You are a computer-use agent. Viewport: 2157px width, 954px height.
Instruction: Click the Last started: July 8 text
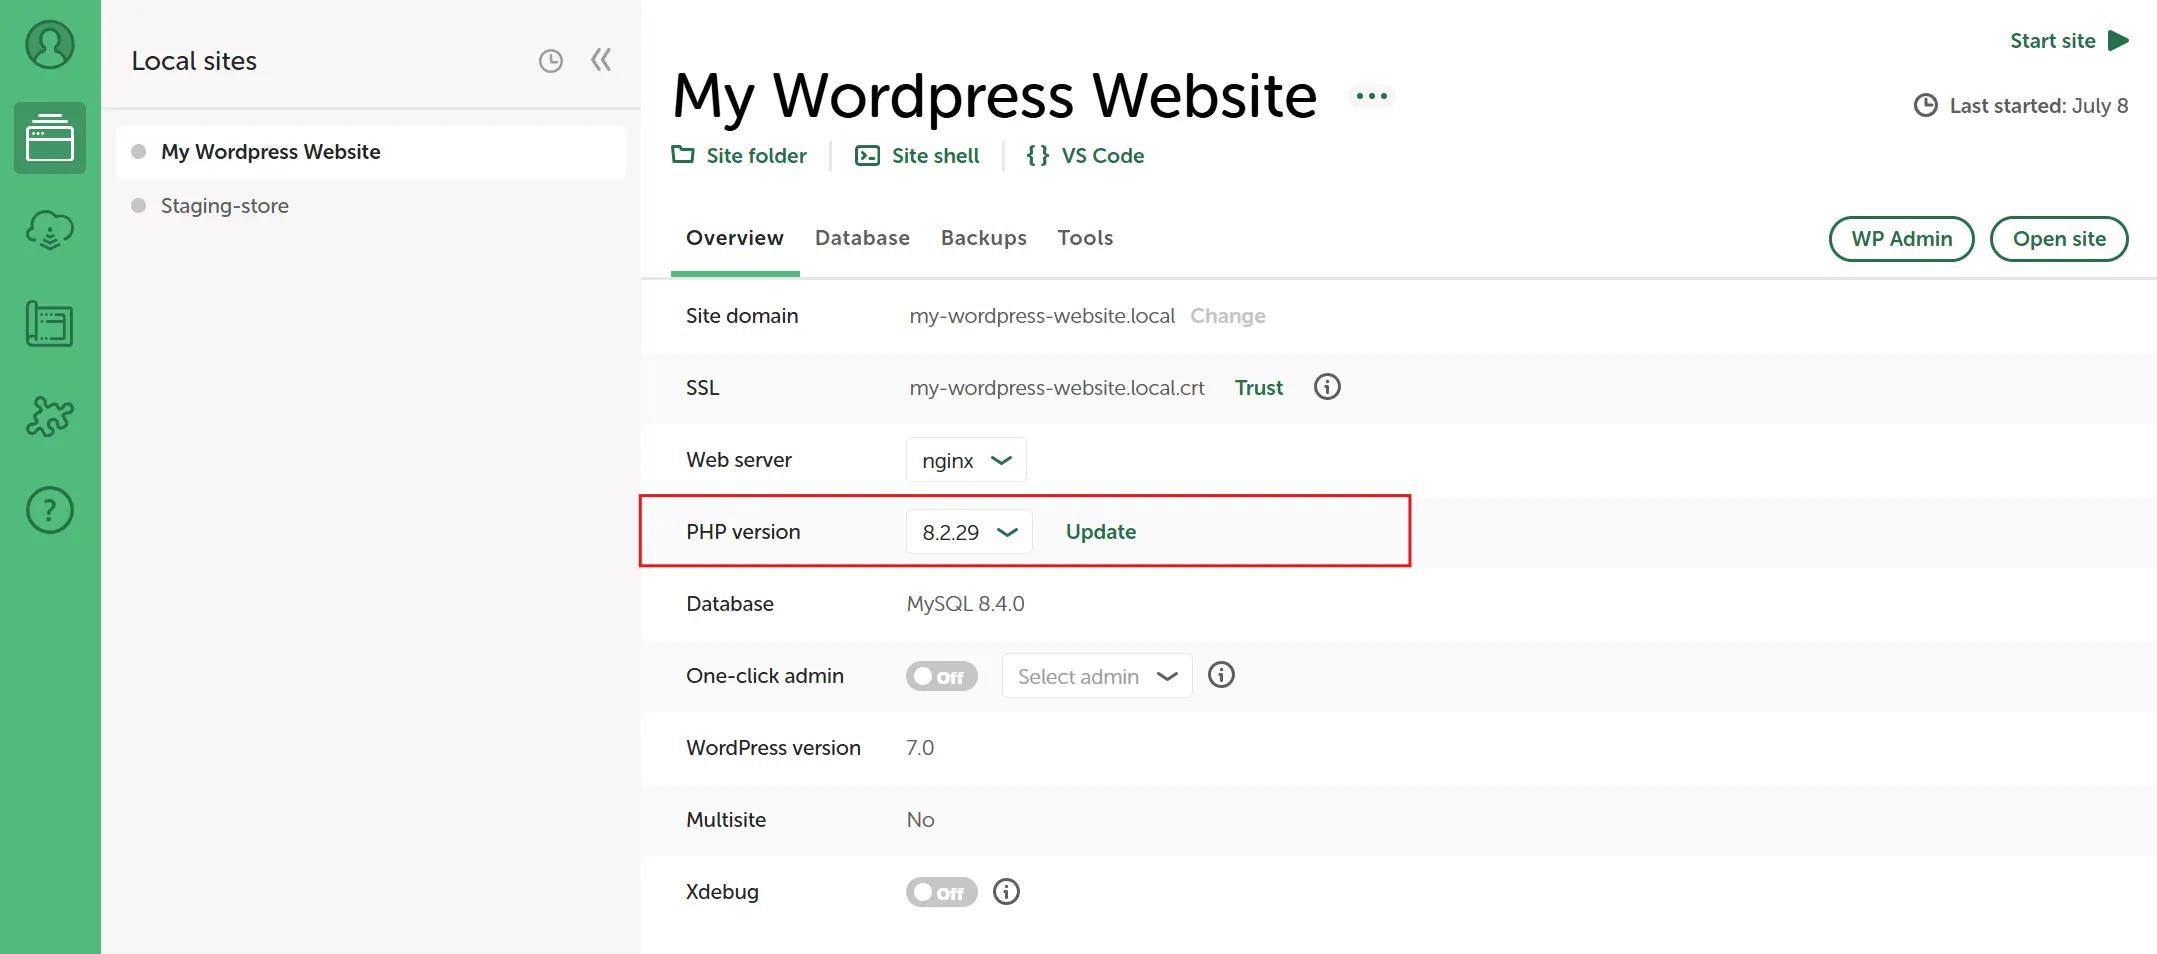(2038, 106)
